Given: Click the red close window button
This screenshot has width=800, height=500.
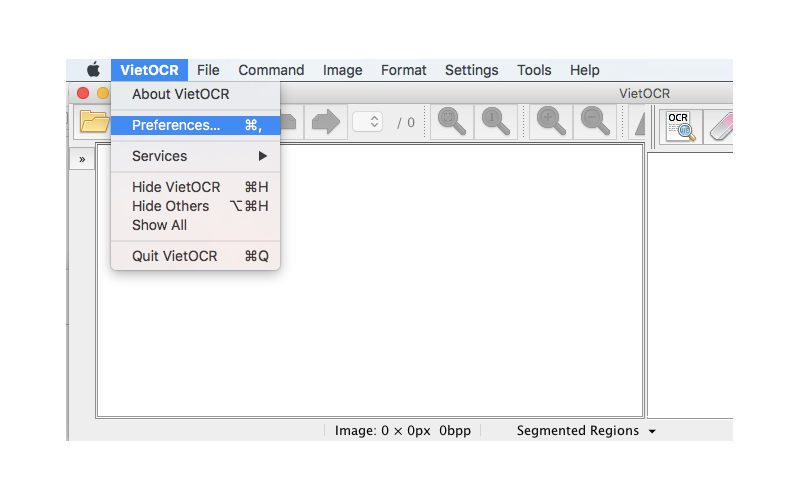Looking at the screenshot, I should 83,93.
